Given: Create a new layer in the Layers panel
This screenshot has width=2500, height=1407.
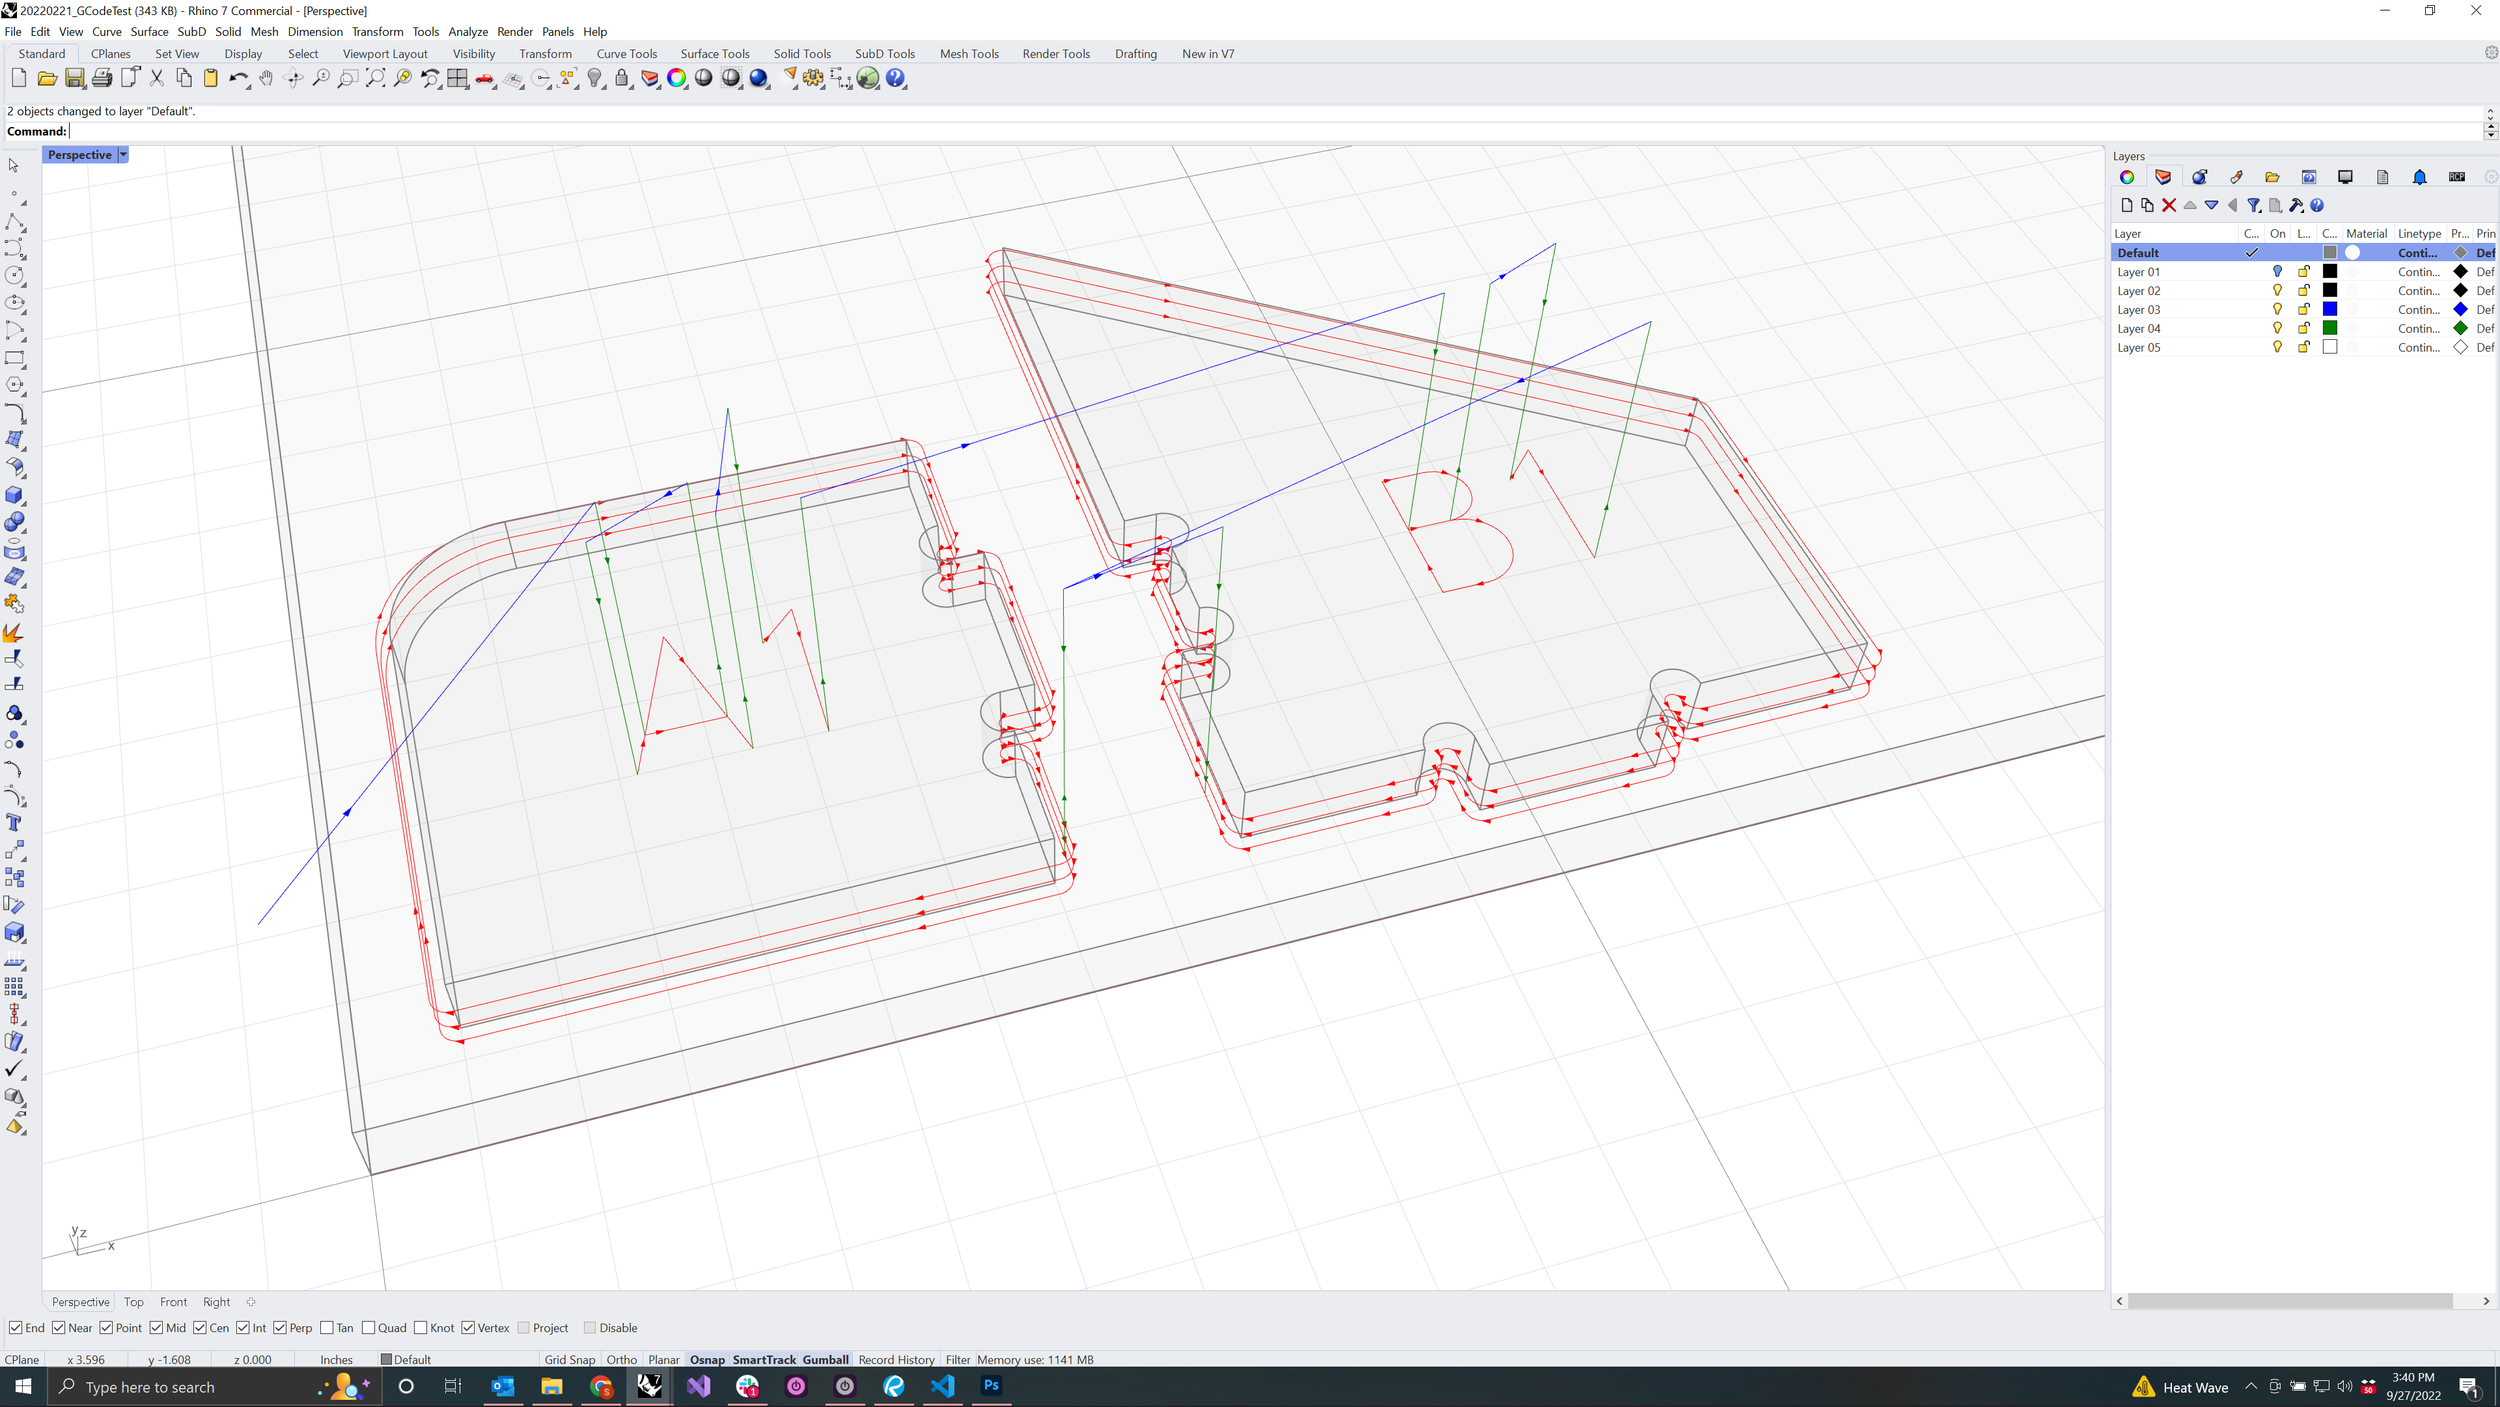Looking at the screenshot, I should [x=2126, y=205].
